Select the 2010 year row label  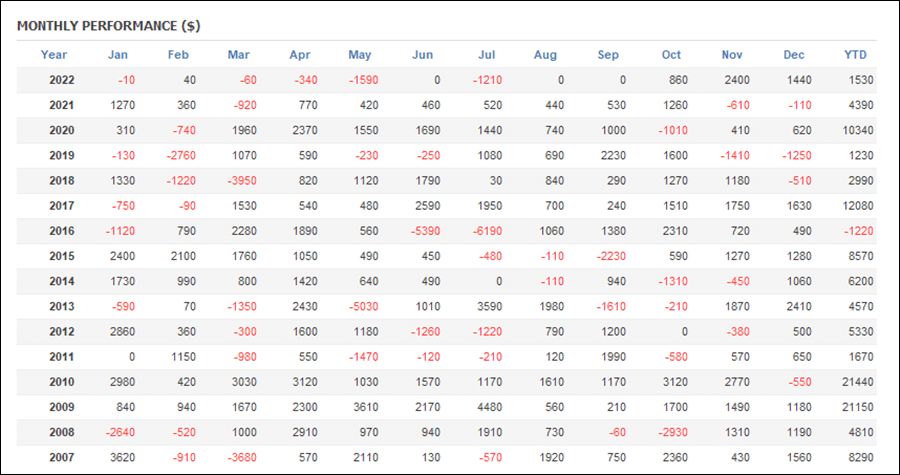point(62,382)
